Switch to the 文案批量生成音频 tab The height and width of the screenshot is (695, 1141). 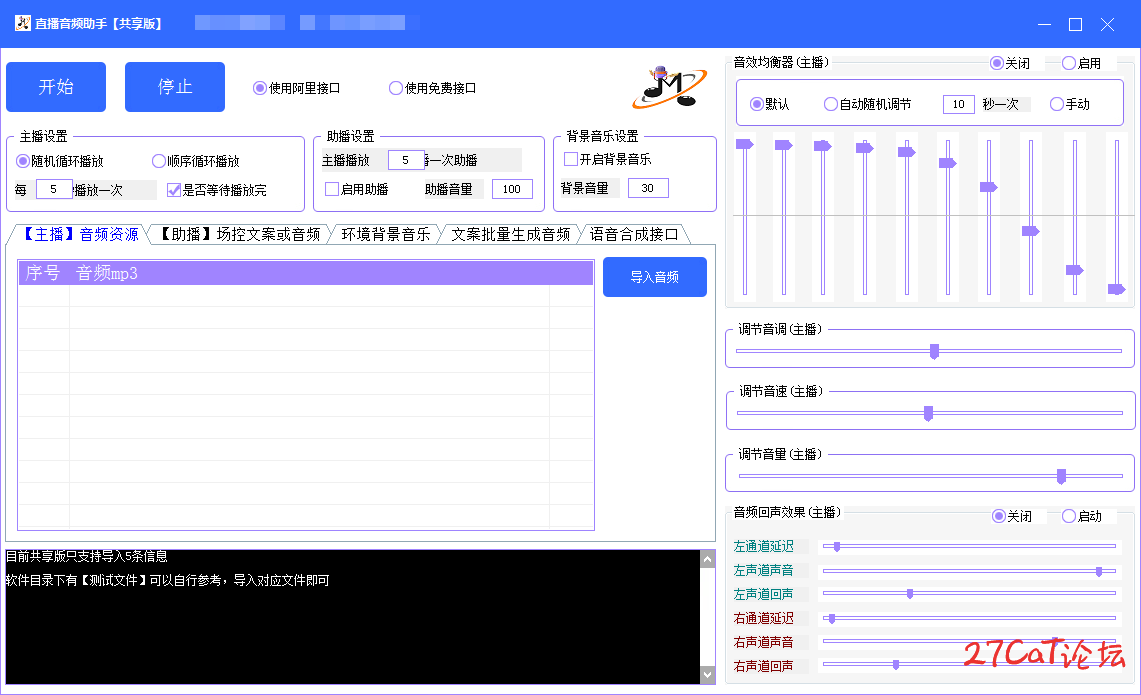511,234
